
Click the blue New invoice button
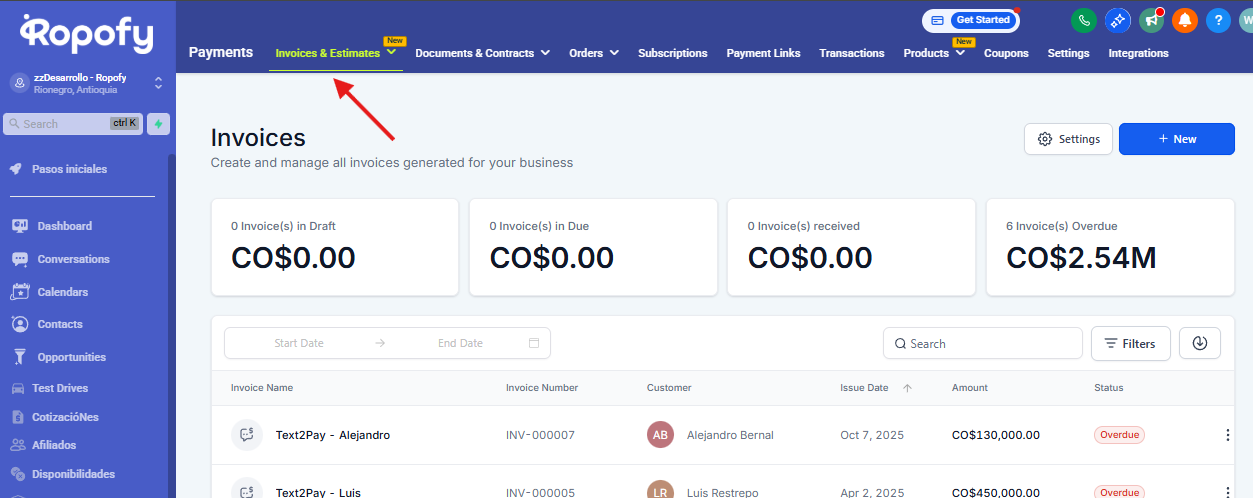point(1176,139)
